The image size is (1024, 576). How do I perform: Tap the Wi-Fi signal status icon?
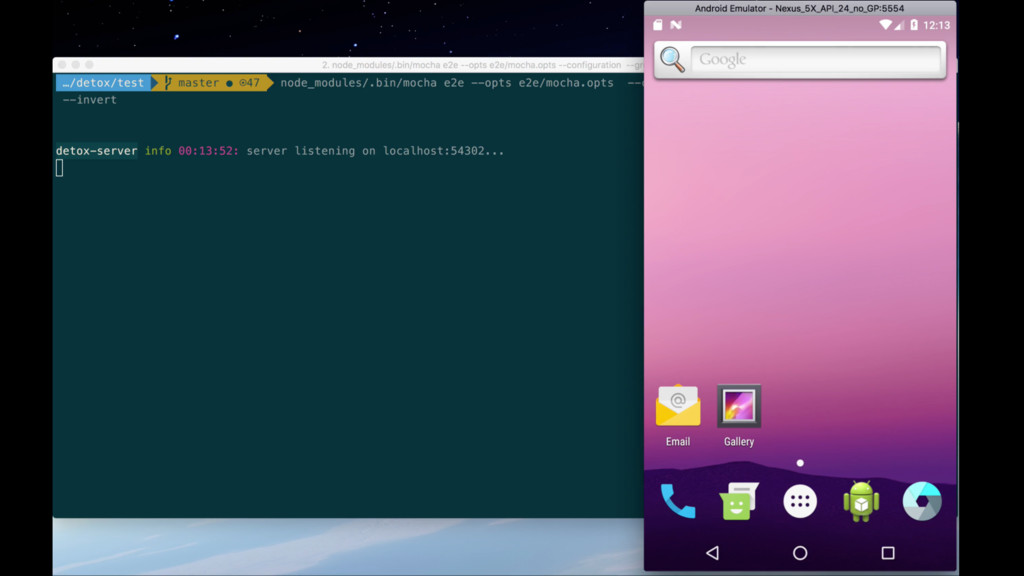click(885, 25)
